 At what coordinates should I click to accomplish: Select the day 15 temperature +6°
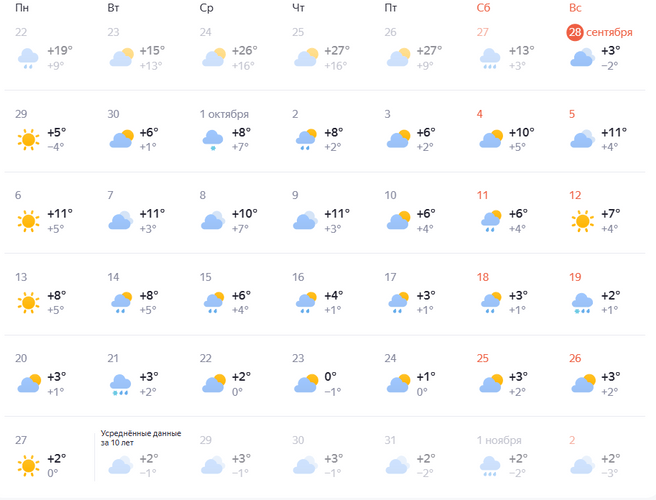click(243, 295)
